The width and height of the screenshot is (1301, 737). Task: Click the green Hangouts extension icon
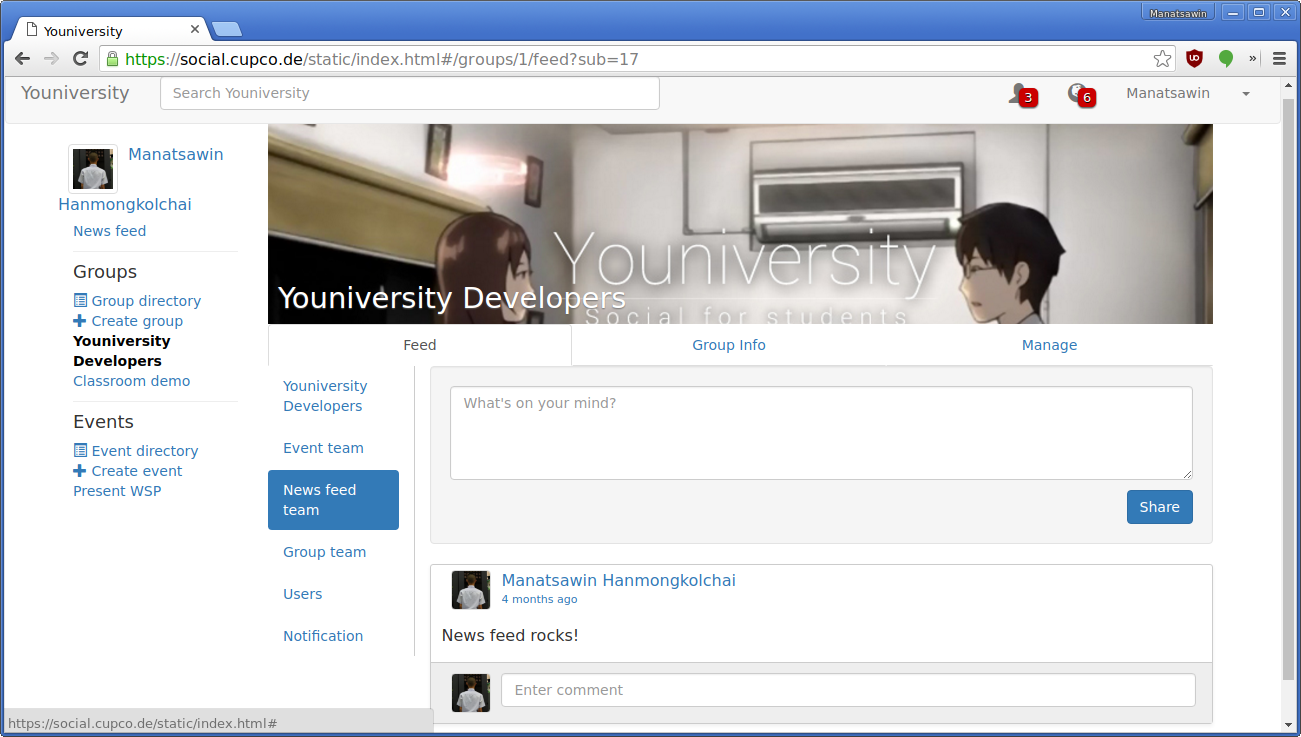click(1226, 59)
